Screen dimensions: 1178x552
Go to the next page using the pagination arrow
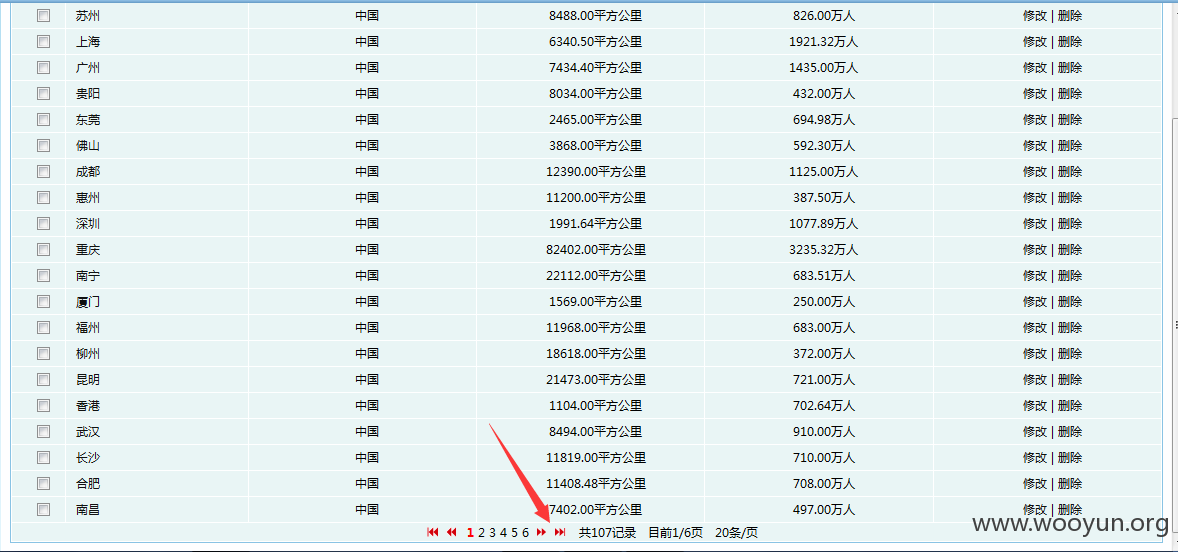541,532
